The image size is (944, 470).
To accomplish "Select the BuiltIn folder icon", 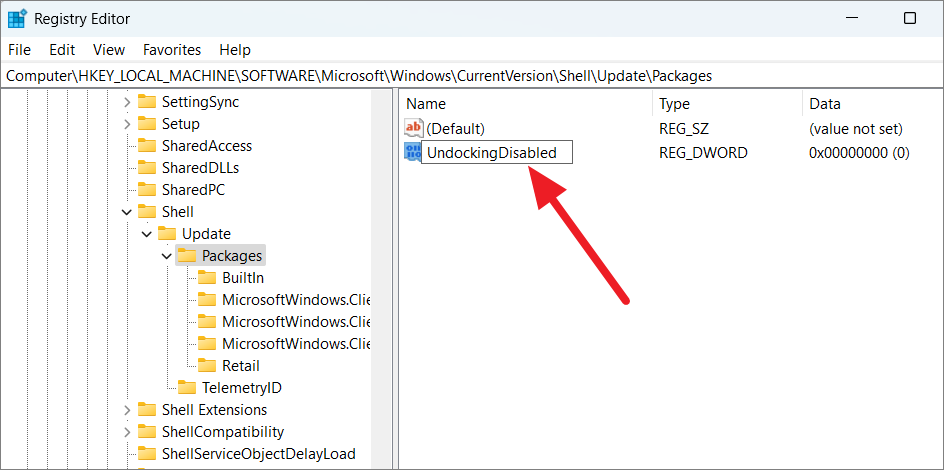I will click(x=207, y=278).
